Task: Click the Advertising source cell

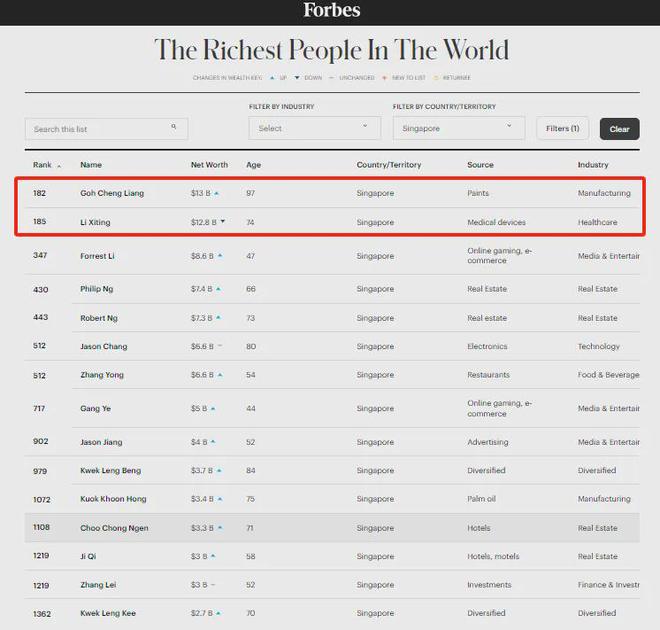Action: click(x=487, y=442)
